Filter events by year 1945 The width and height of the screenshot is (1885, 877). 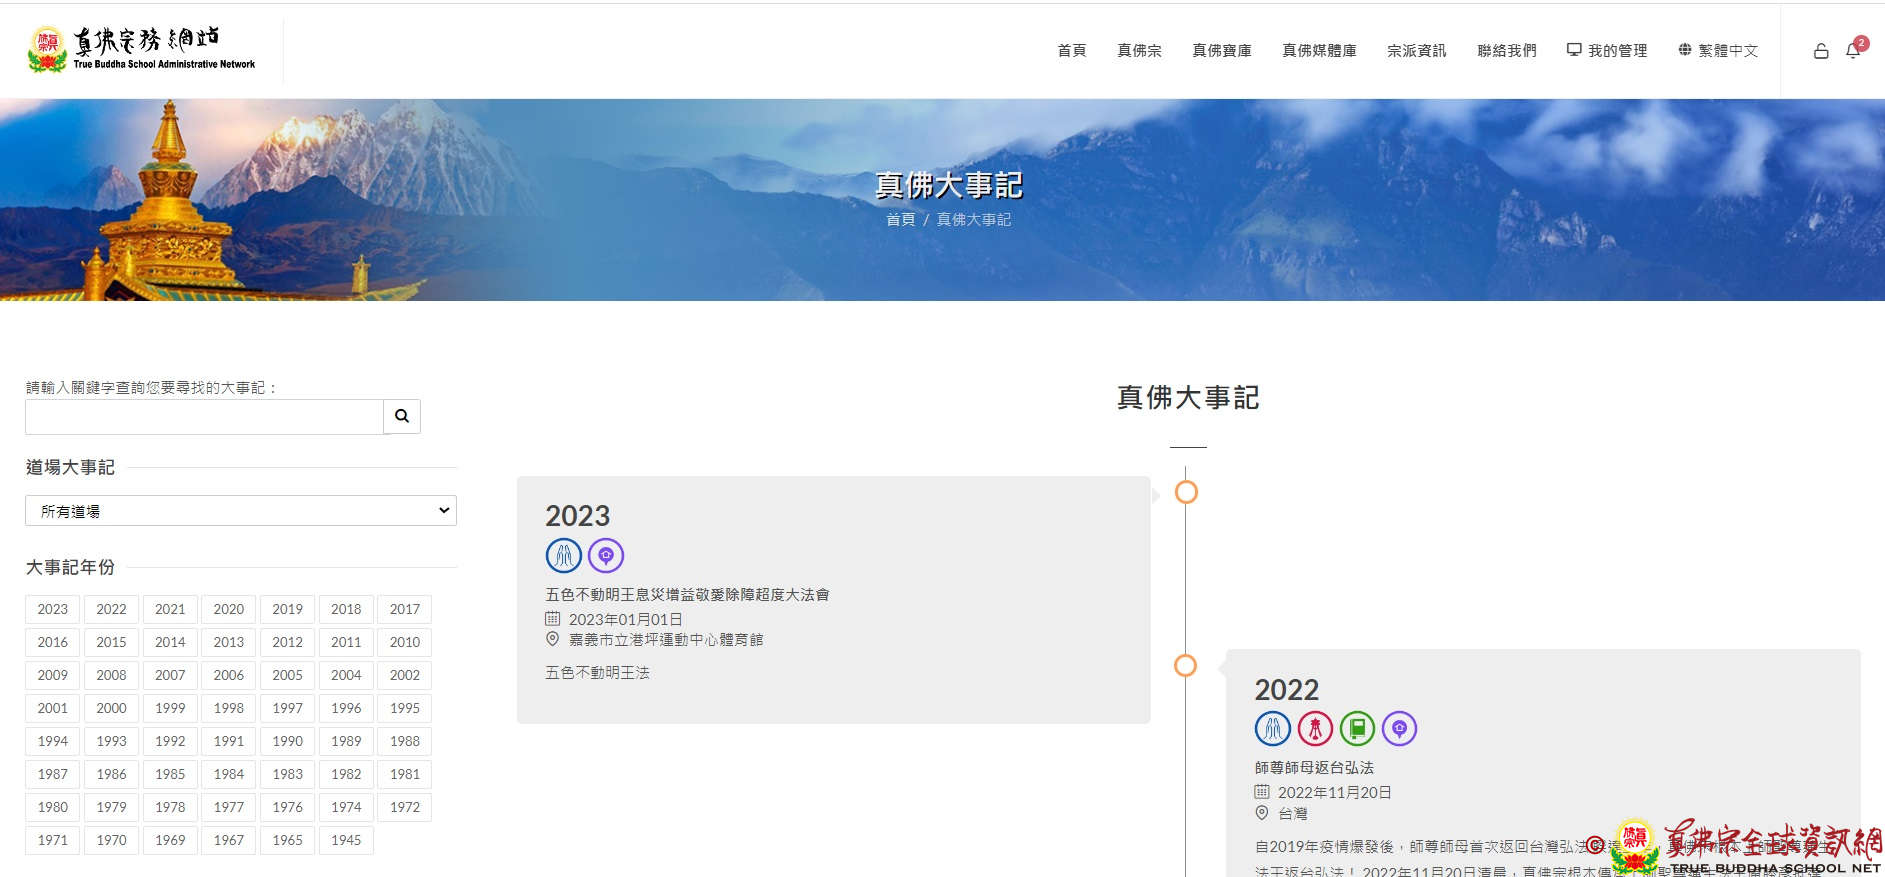(x=346, y=840)
